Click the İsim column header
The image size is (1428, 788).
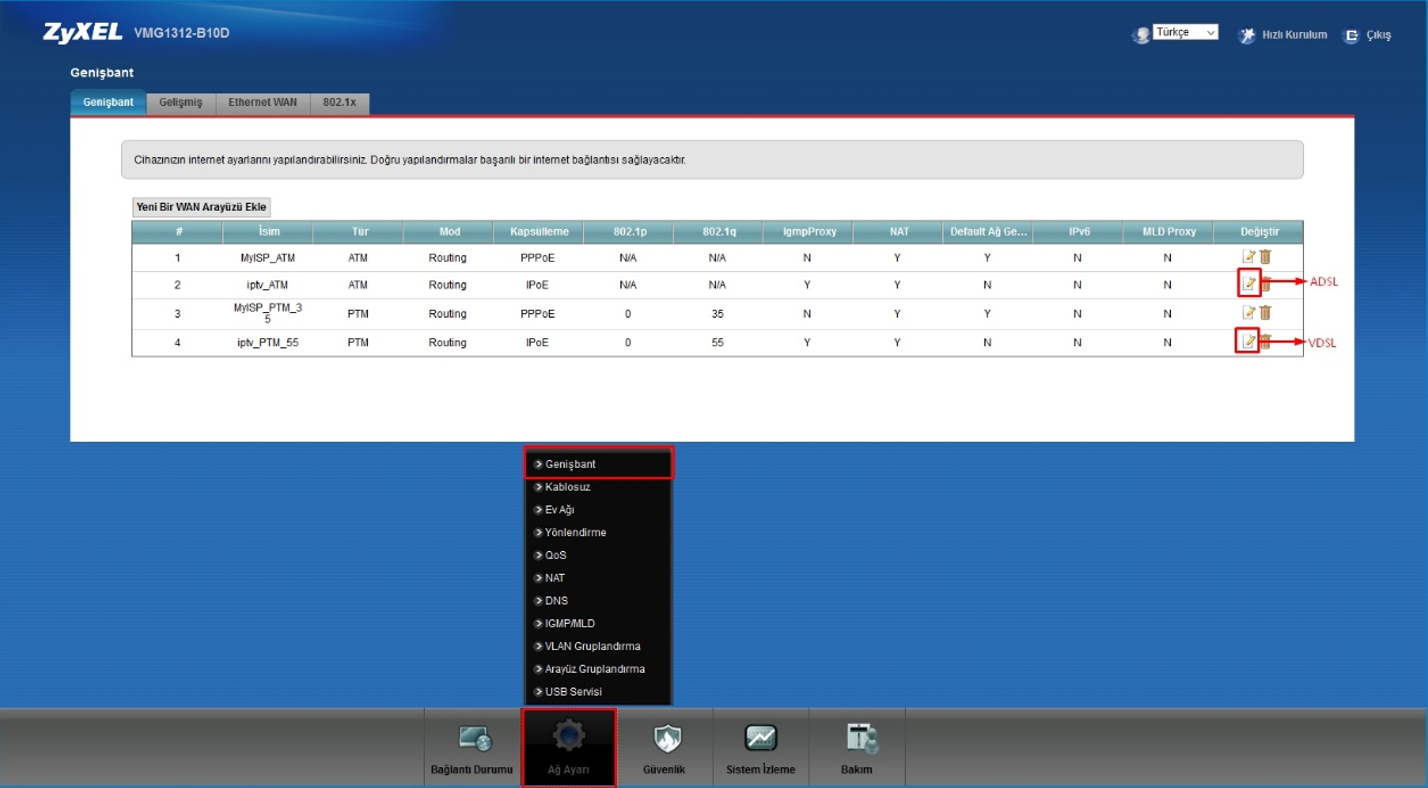pyautogui.click(x=268, y=232)
